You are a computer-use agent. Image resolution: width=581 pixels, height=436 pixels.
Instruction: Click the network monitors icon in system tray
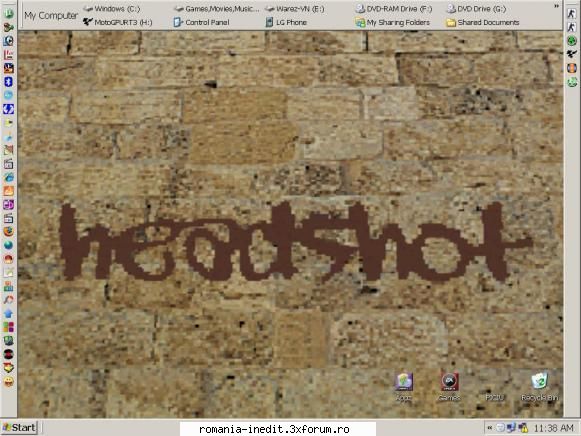point(512,428)
